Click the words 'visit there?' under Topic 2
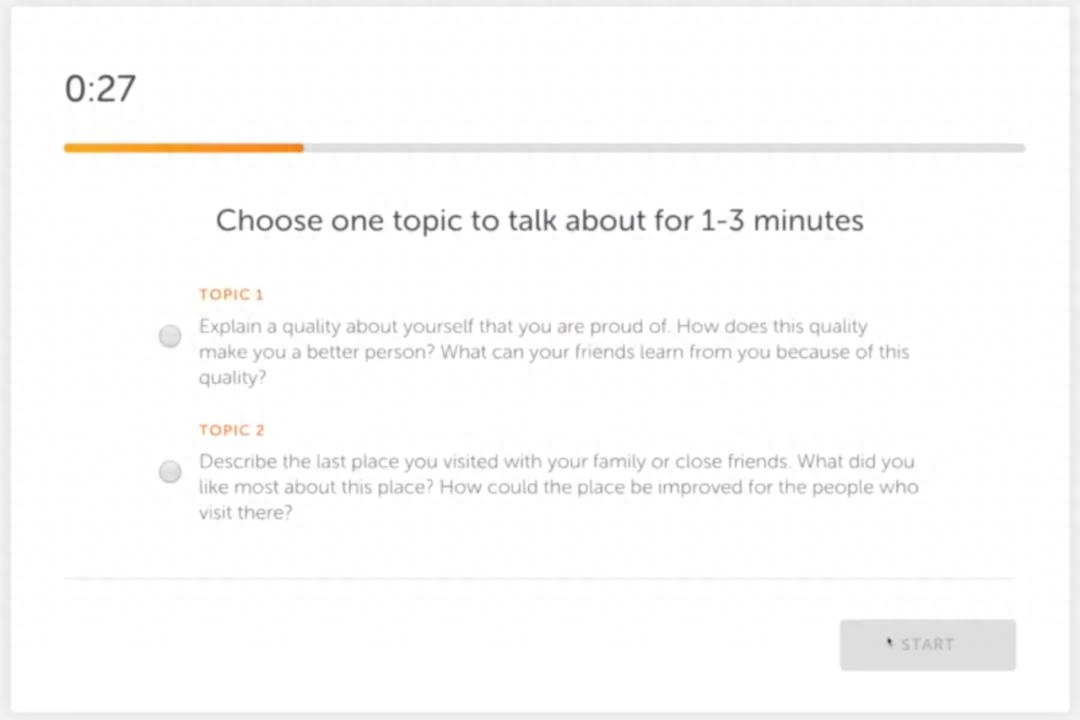This screenshot has height=720, width=1080. [246, 513]
